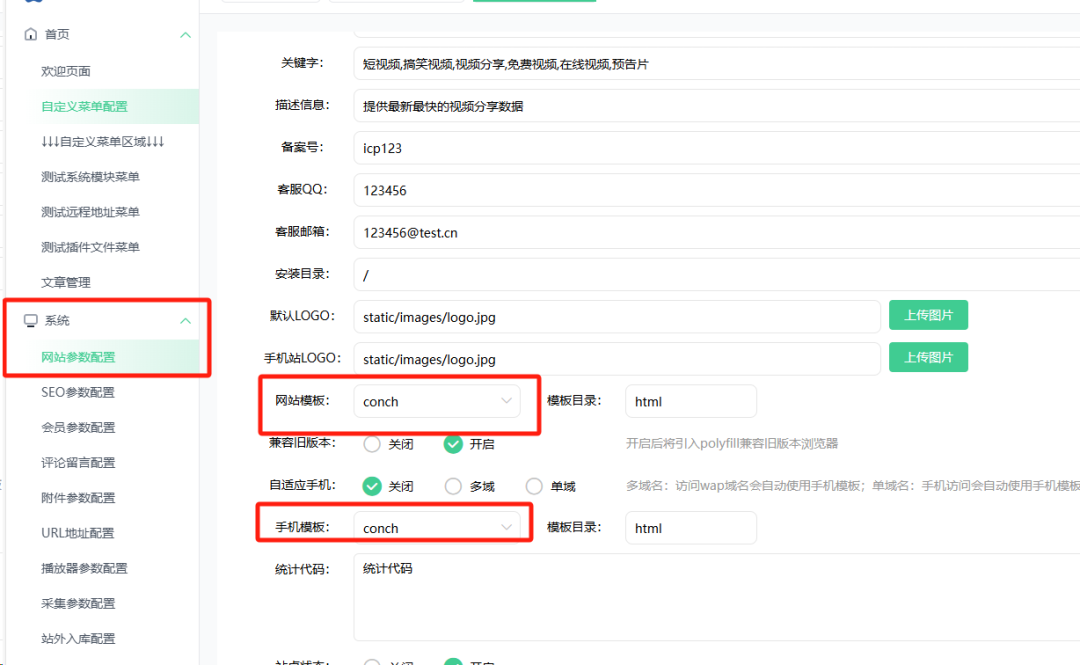This screenshot has width=1080, height=665.
Task: Collapse the 首页 sidebar section
Action: click(186, 34)
